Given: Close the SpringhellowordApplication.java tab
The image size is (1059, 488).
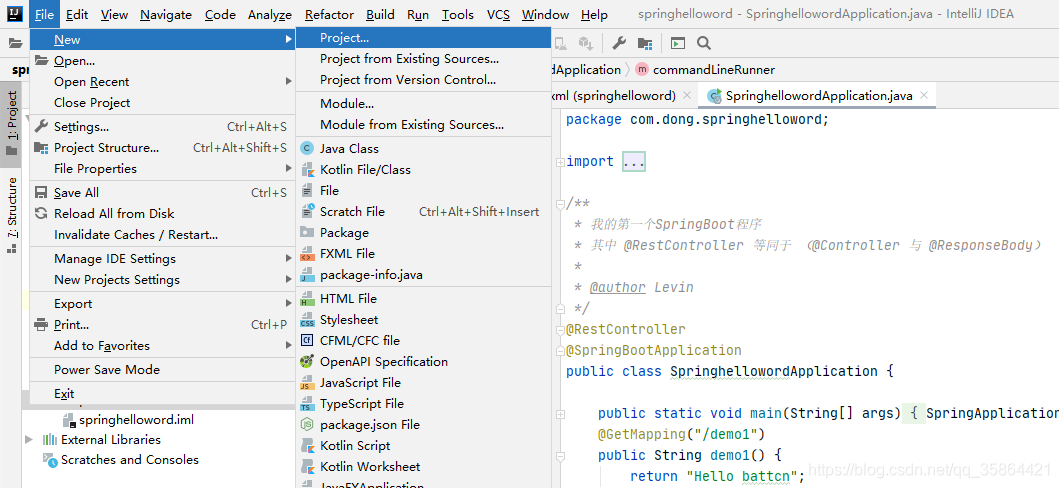Looking at the screenshot, I should pyautogui.click(x=924, y=95).
